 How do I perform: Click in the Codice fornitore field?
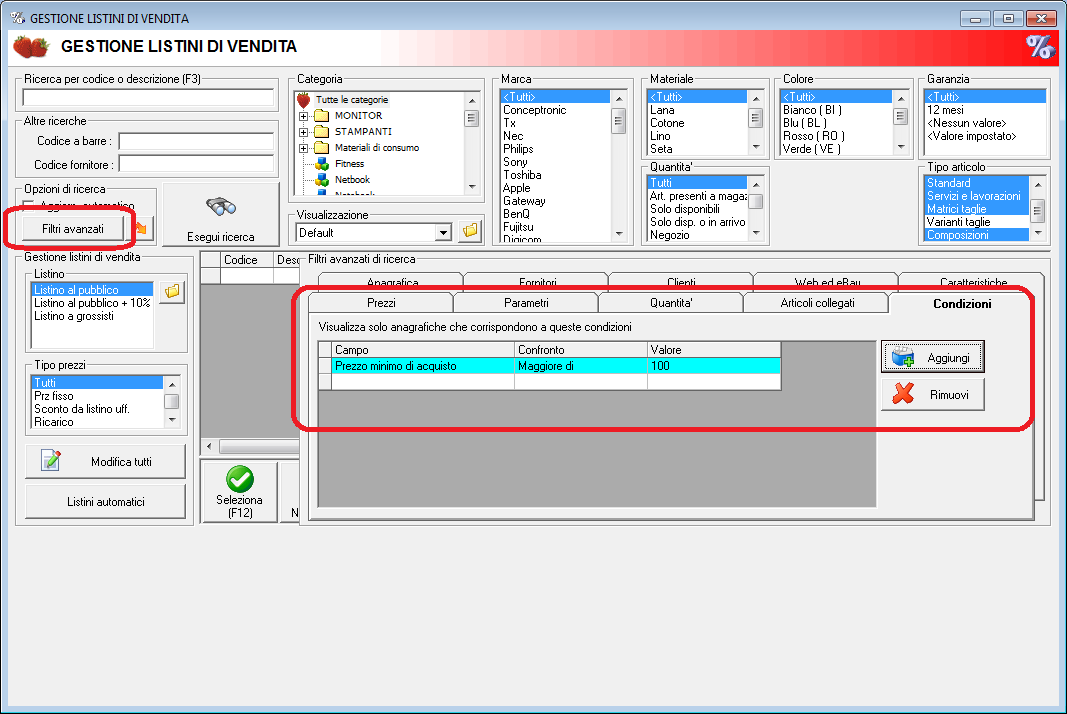point(196,164)
